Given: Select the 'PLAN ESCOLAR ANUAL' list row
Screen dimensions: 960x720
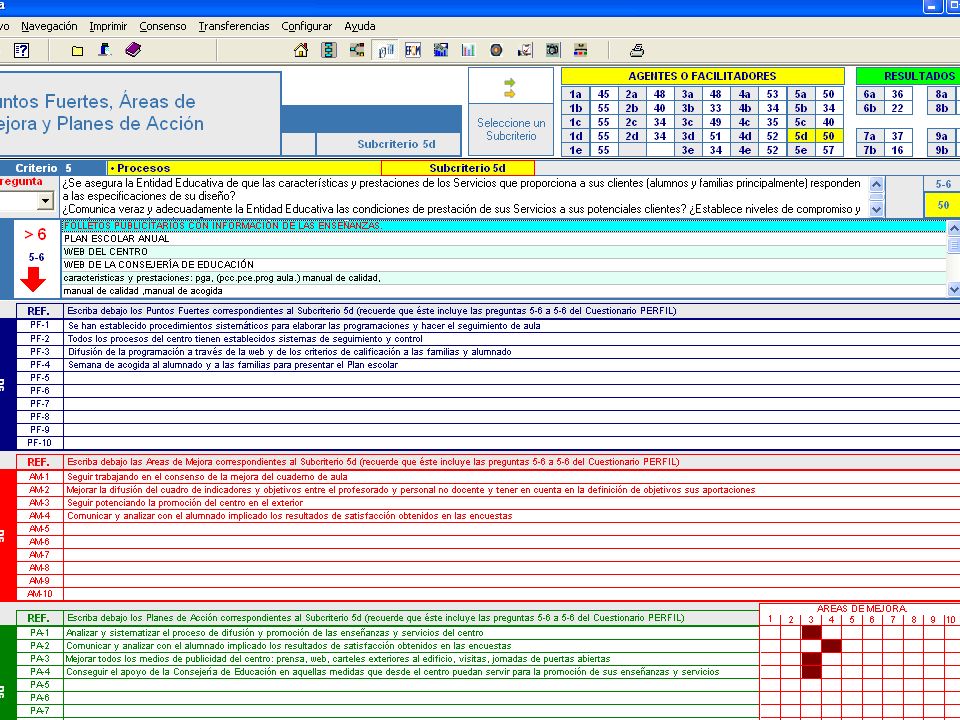Looking at the screenshot, I should pos(504,239).
